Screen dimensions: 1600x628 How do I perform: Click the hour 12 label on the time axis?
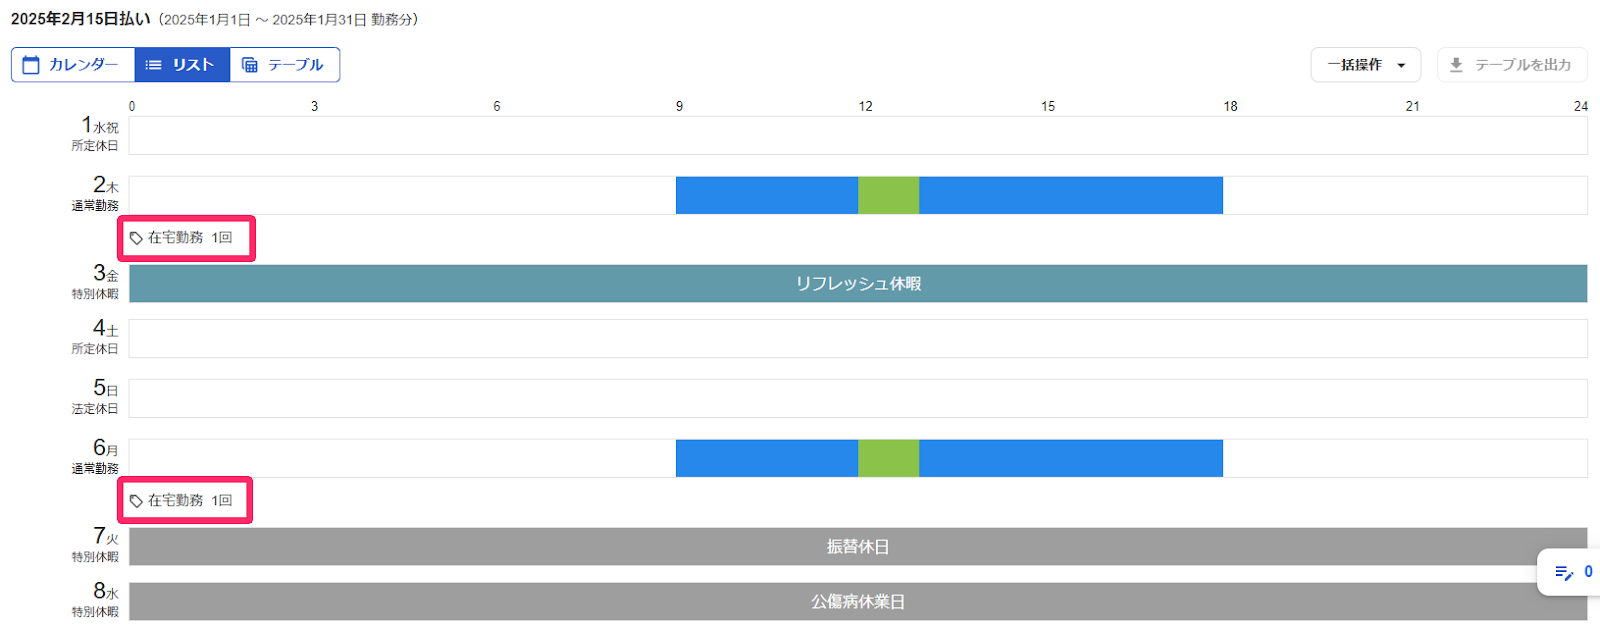pyautogui.click(x=865, y=106)
